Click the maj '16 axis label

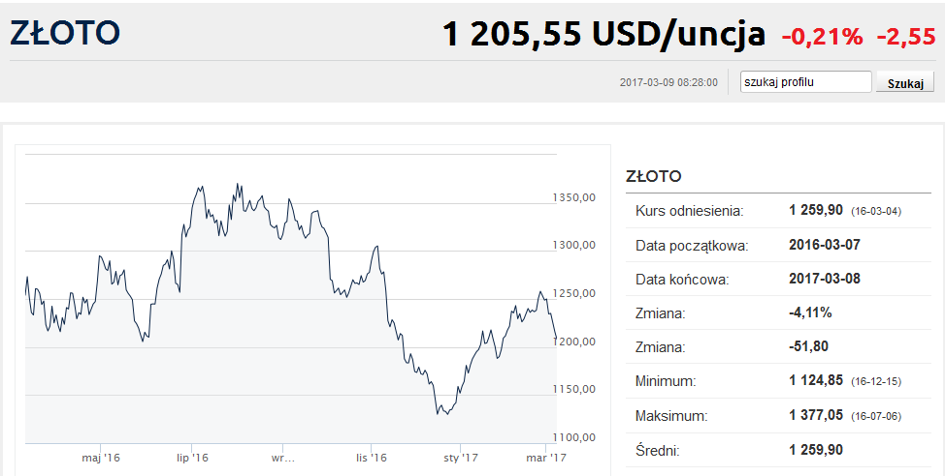101,458
